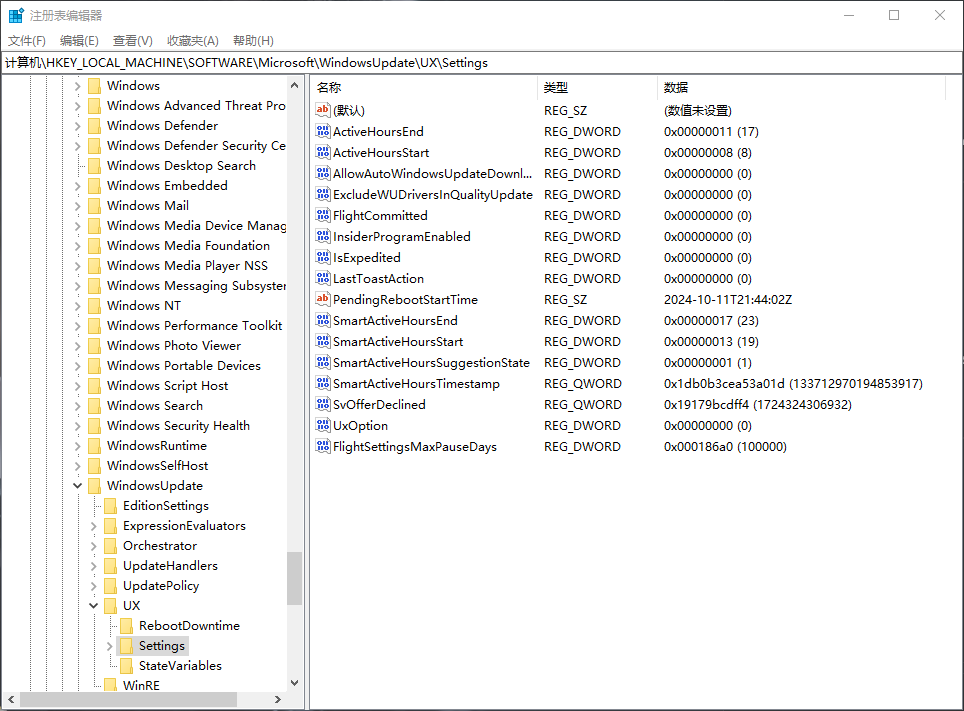The height and width of the screenshot is (711, 964).
Task: Click the registry path address bar
Action: 482,63
